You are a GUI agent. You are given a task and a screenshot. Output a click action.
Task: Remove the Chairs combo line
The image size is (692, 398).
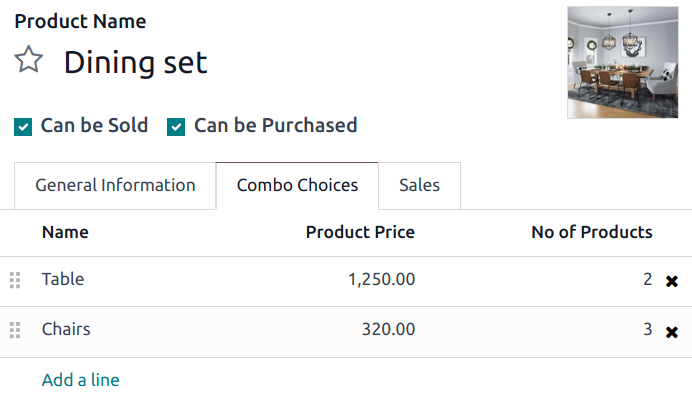pos(672,332)
